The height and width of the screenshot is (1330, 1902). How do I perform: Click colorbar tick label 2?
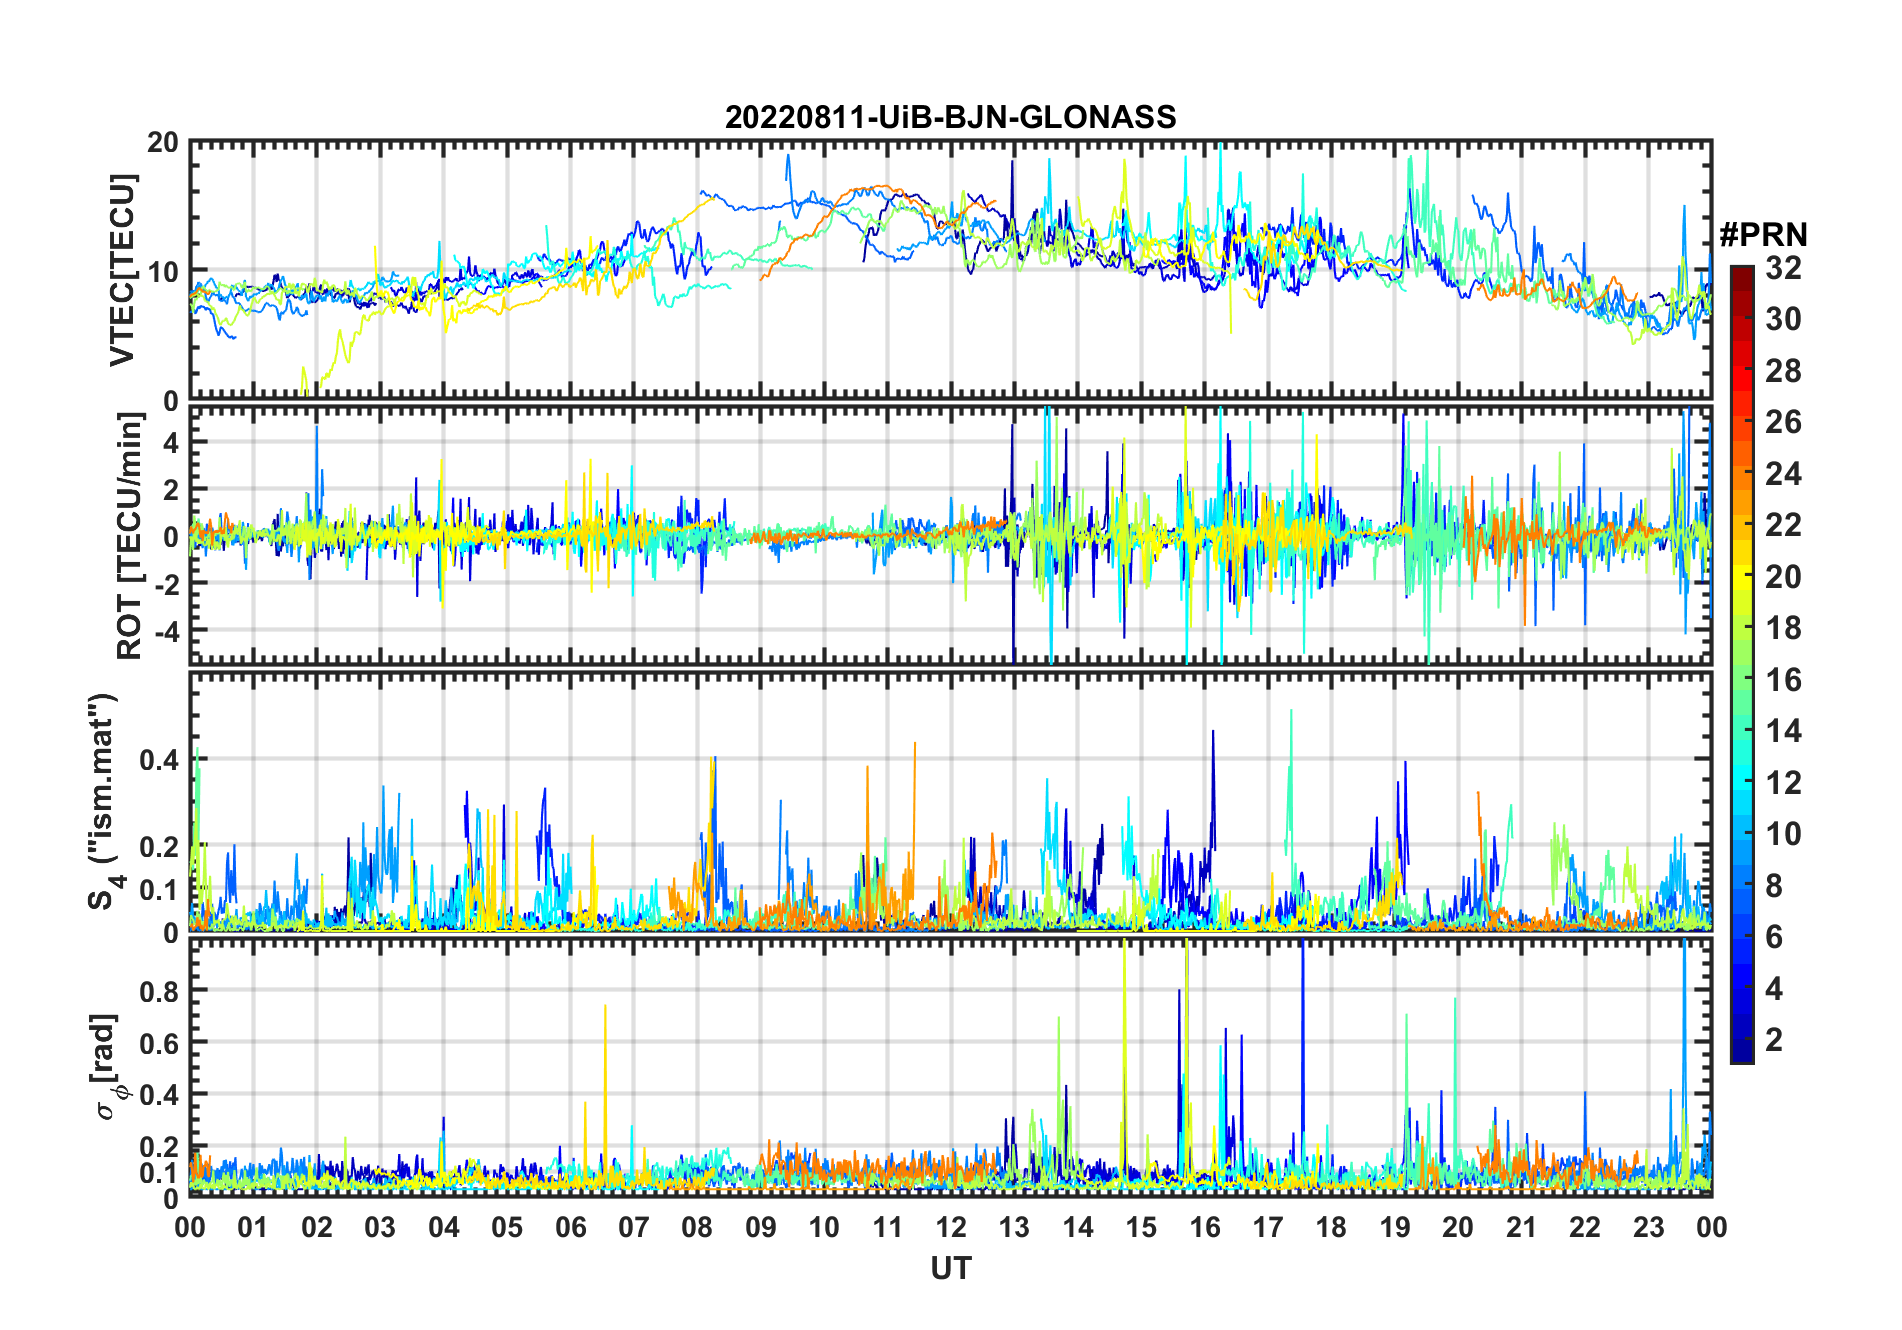[1774, 1040]
